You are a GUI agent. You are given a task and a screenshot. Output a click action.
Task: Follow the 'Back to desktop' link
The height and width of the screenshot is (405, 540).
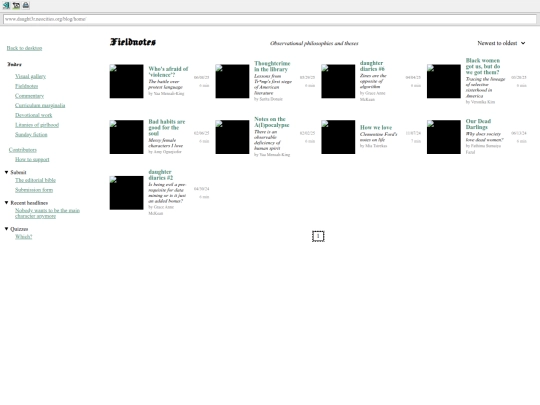coord(24,48)
